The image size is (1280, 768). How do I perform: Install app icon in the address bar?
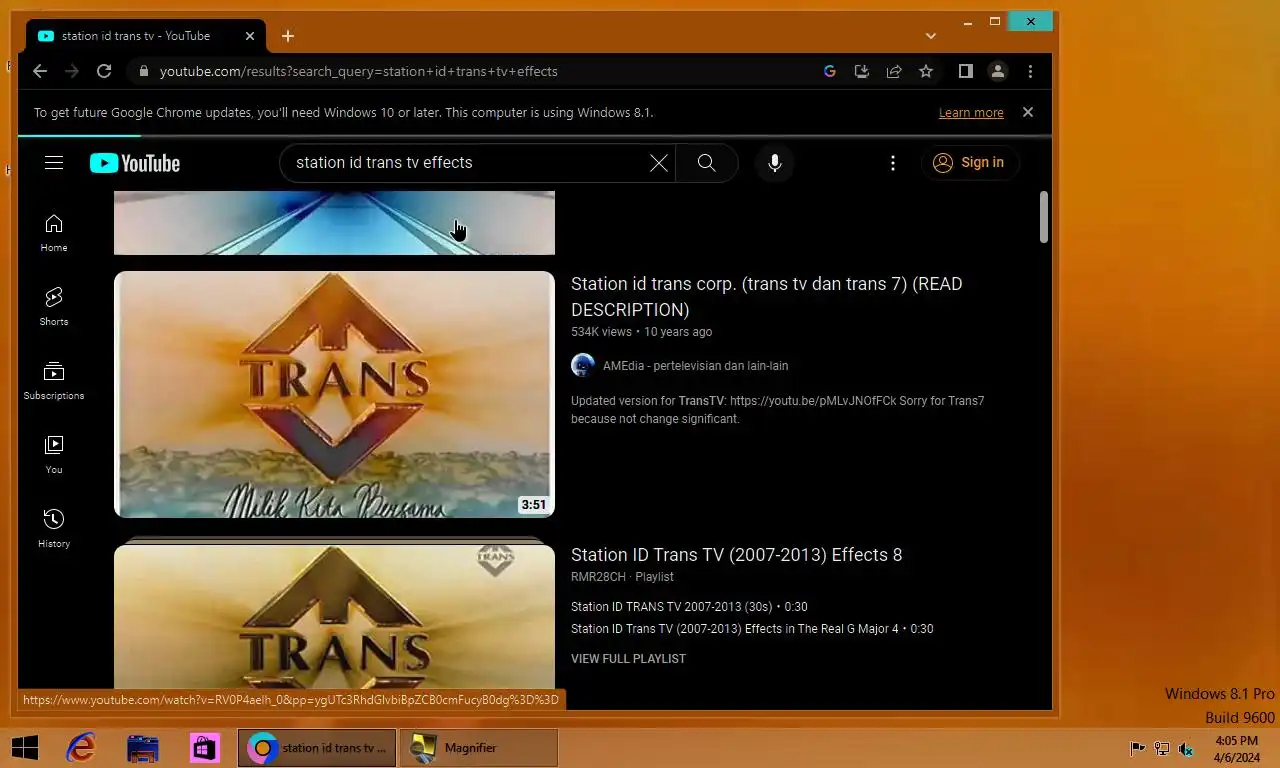point(862,71)
